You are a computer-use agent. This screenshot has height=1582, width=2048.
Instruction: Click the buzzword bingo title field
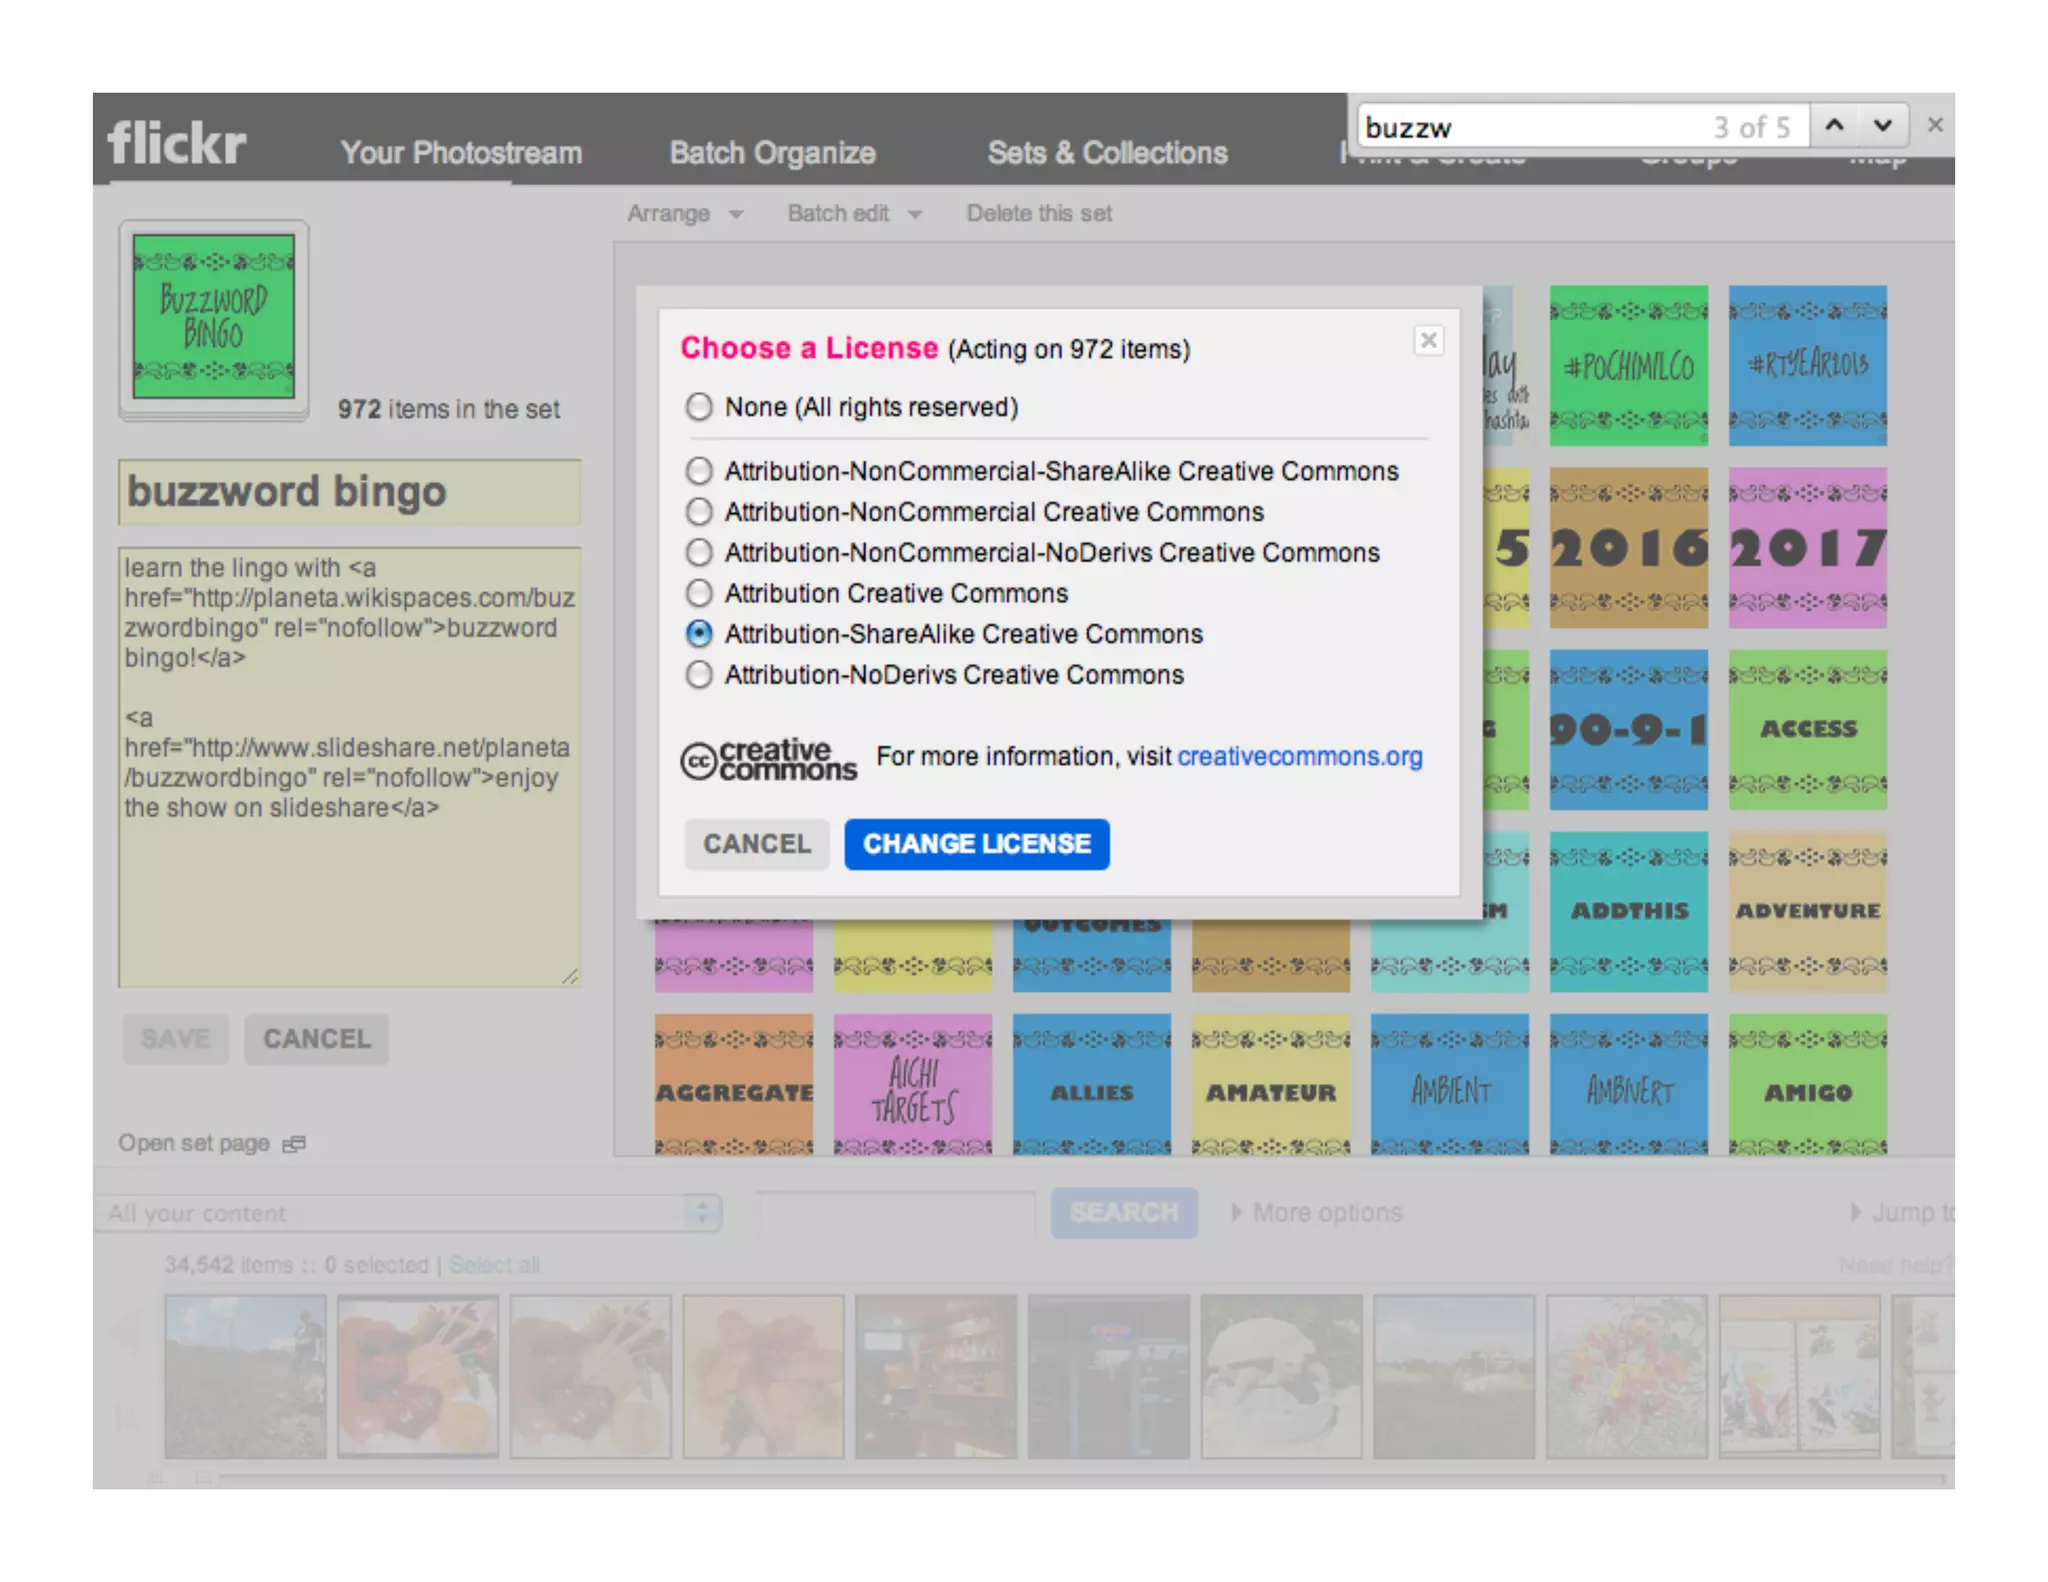[349, 492]
